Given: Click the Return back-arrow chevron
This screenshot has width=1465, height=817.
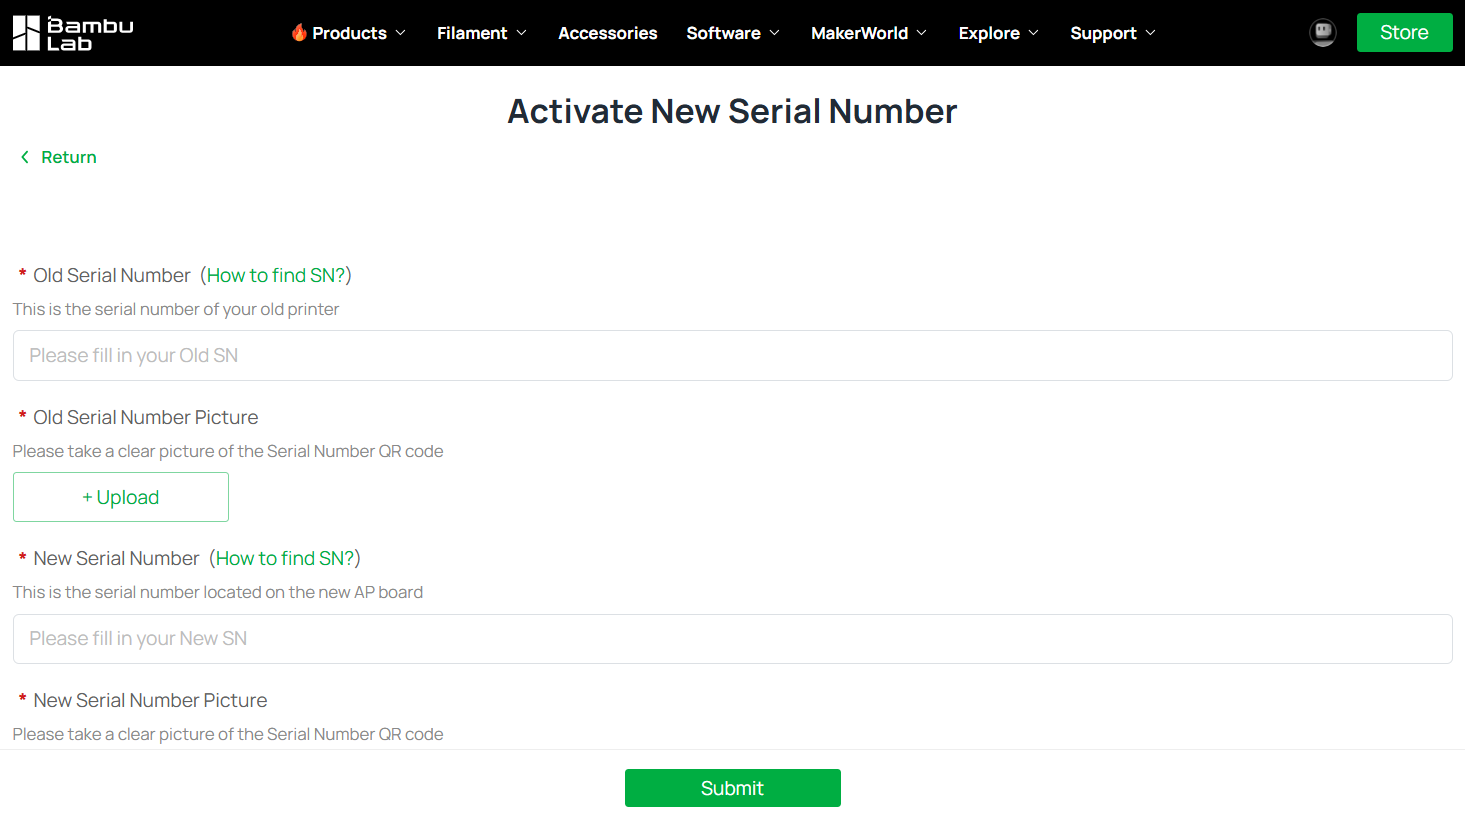Looking at the screenshot, I should (x=25, y=157).
